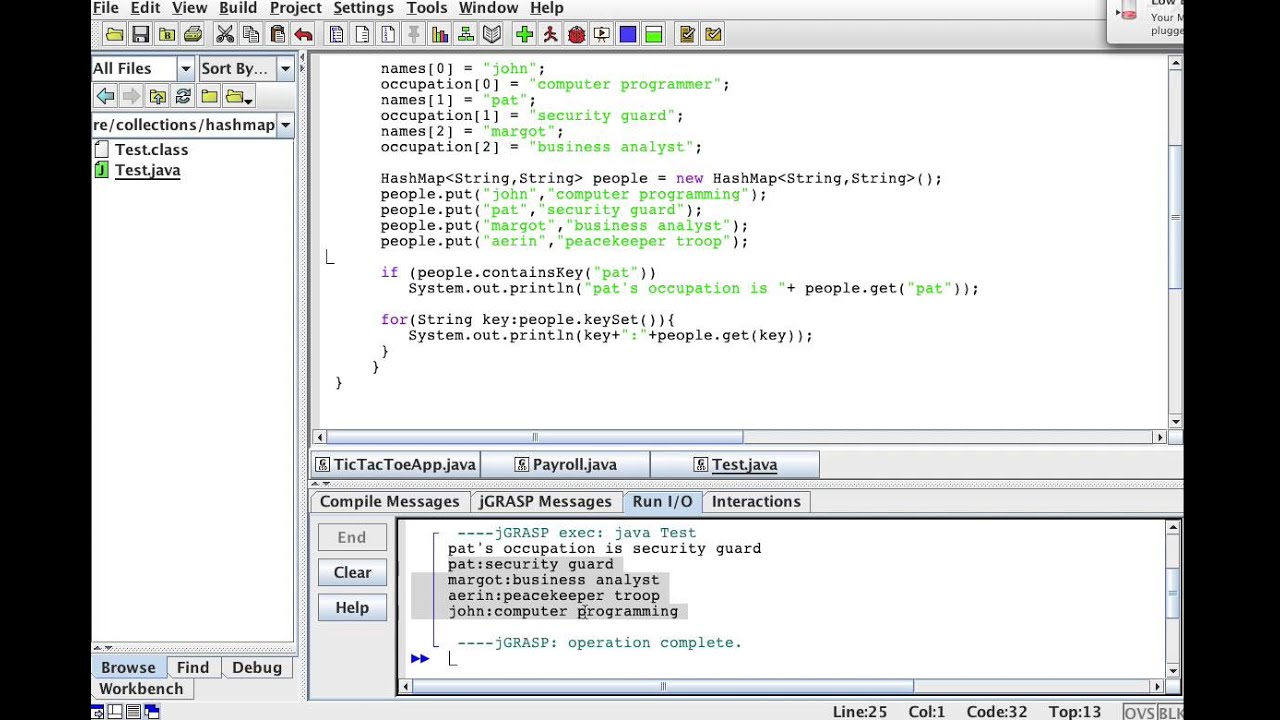Start debugging with the red ladybug icon

[x=576, y=34]
